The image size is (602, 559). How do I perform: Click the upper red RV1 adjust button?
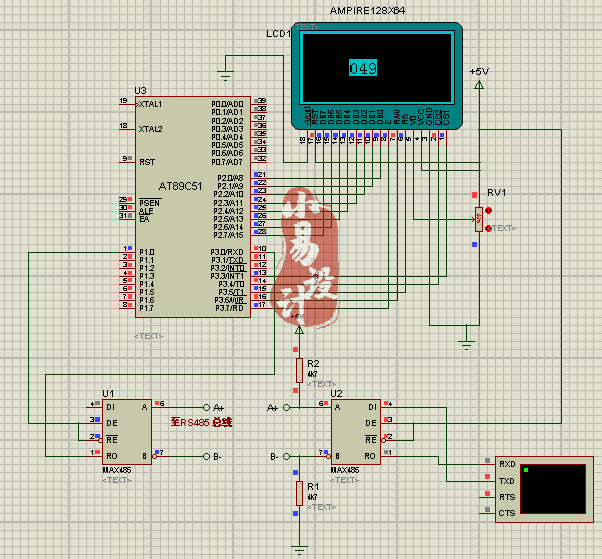tap(488, 210)
